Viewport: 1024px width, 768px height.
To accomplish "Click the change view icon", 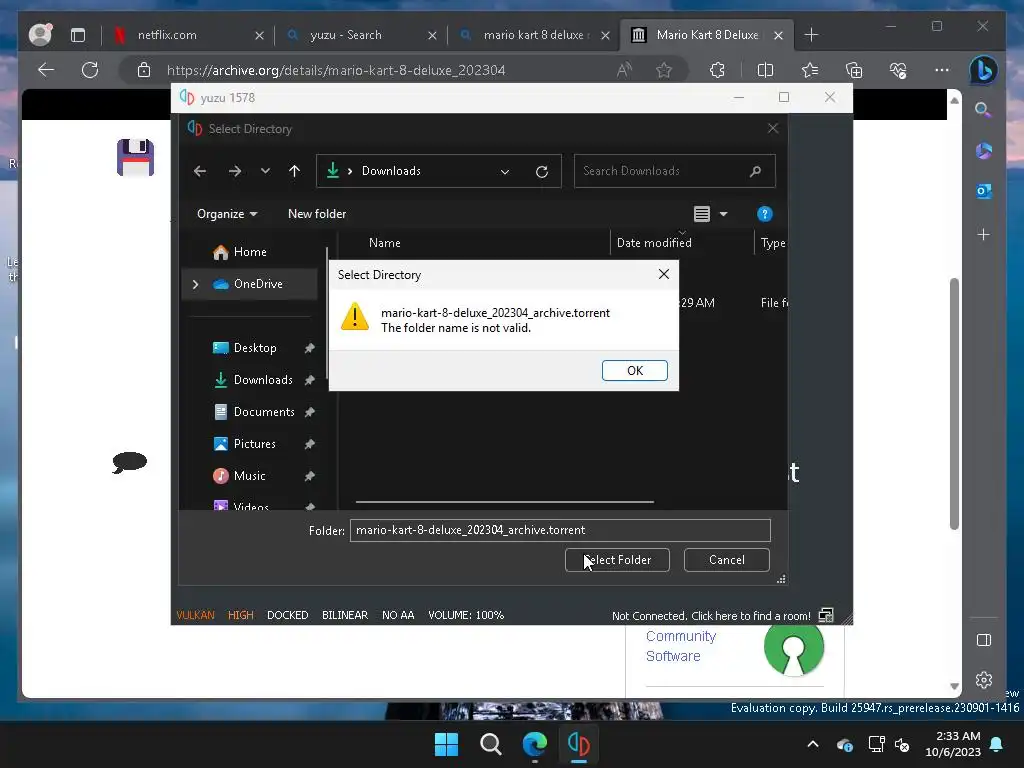I will tap(701, 214).
